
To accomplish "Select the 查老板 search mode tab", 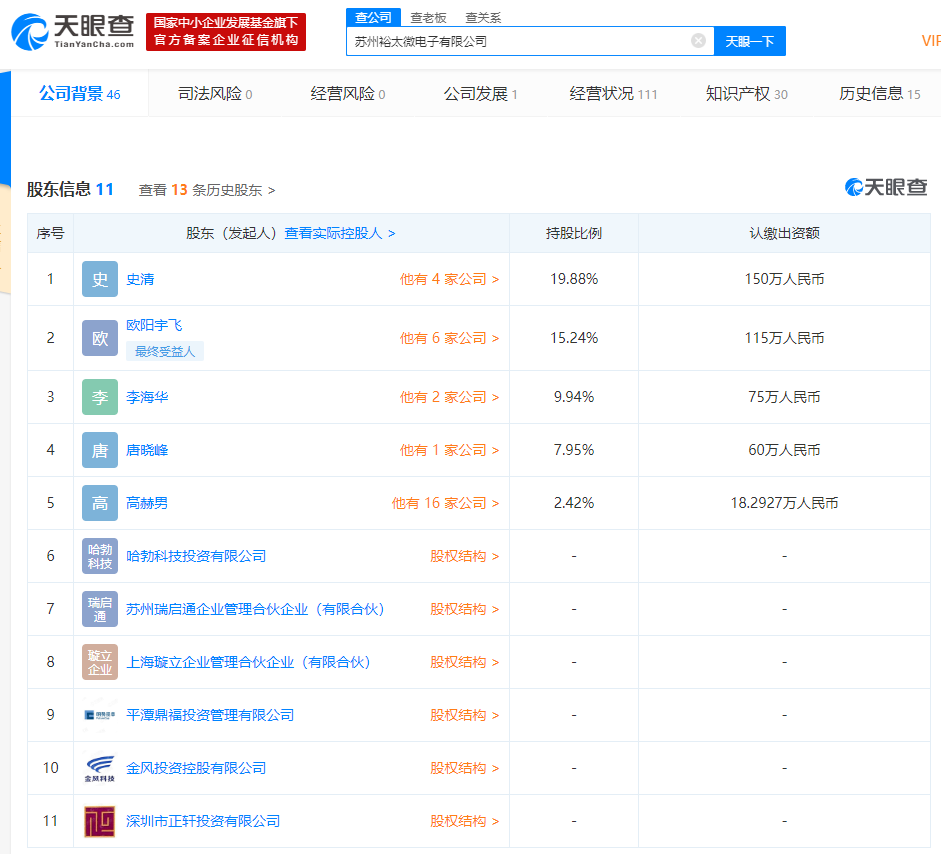I will (428, 18).
